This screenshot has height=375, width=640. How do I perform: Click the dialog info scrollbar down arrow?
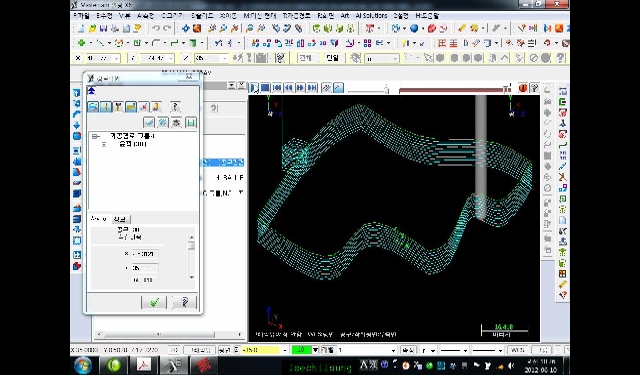click(x=191, y=277)
